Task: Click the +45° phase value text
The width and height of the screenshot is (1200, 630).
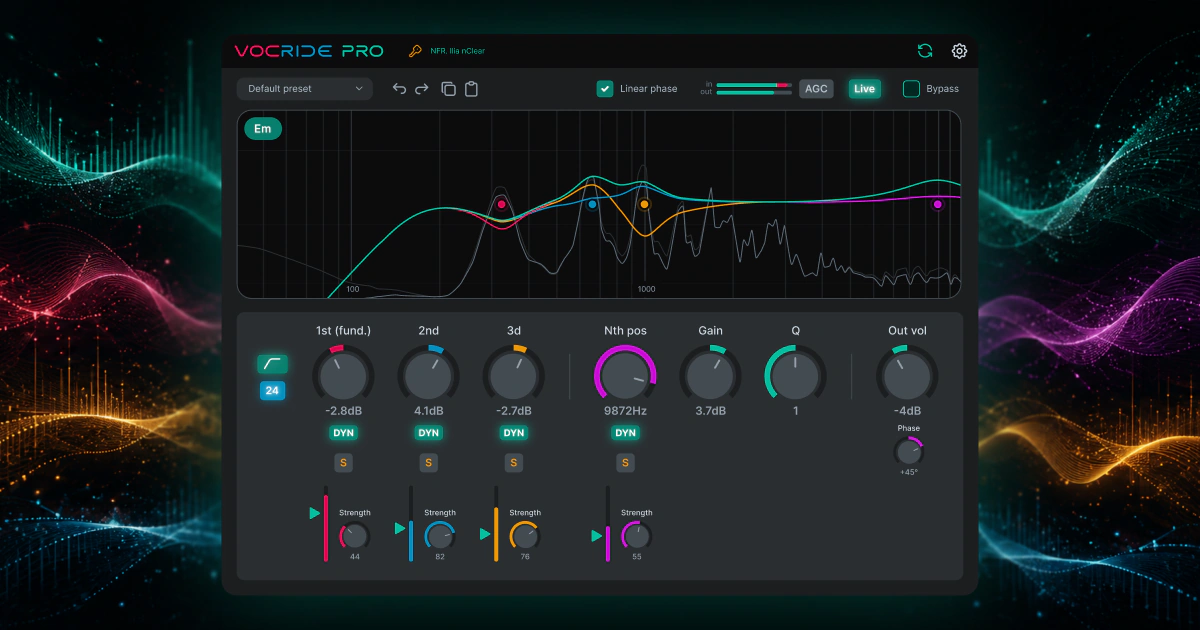Action: click(x=908, y=472)
